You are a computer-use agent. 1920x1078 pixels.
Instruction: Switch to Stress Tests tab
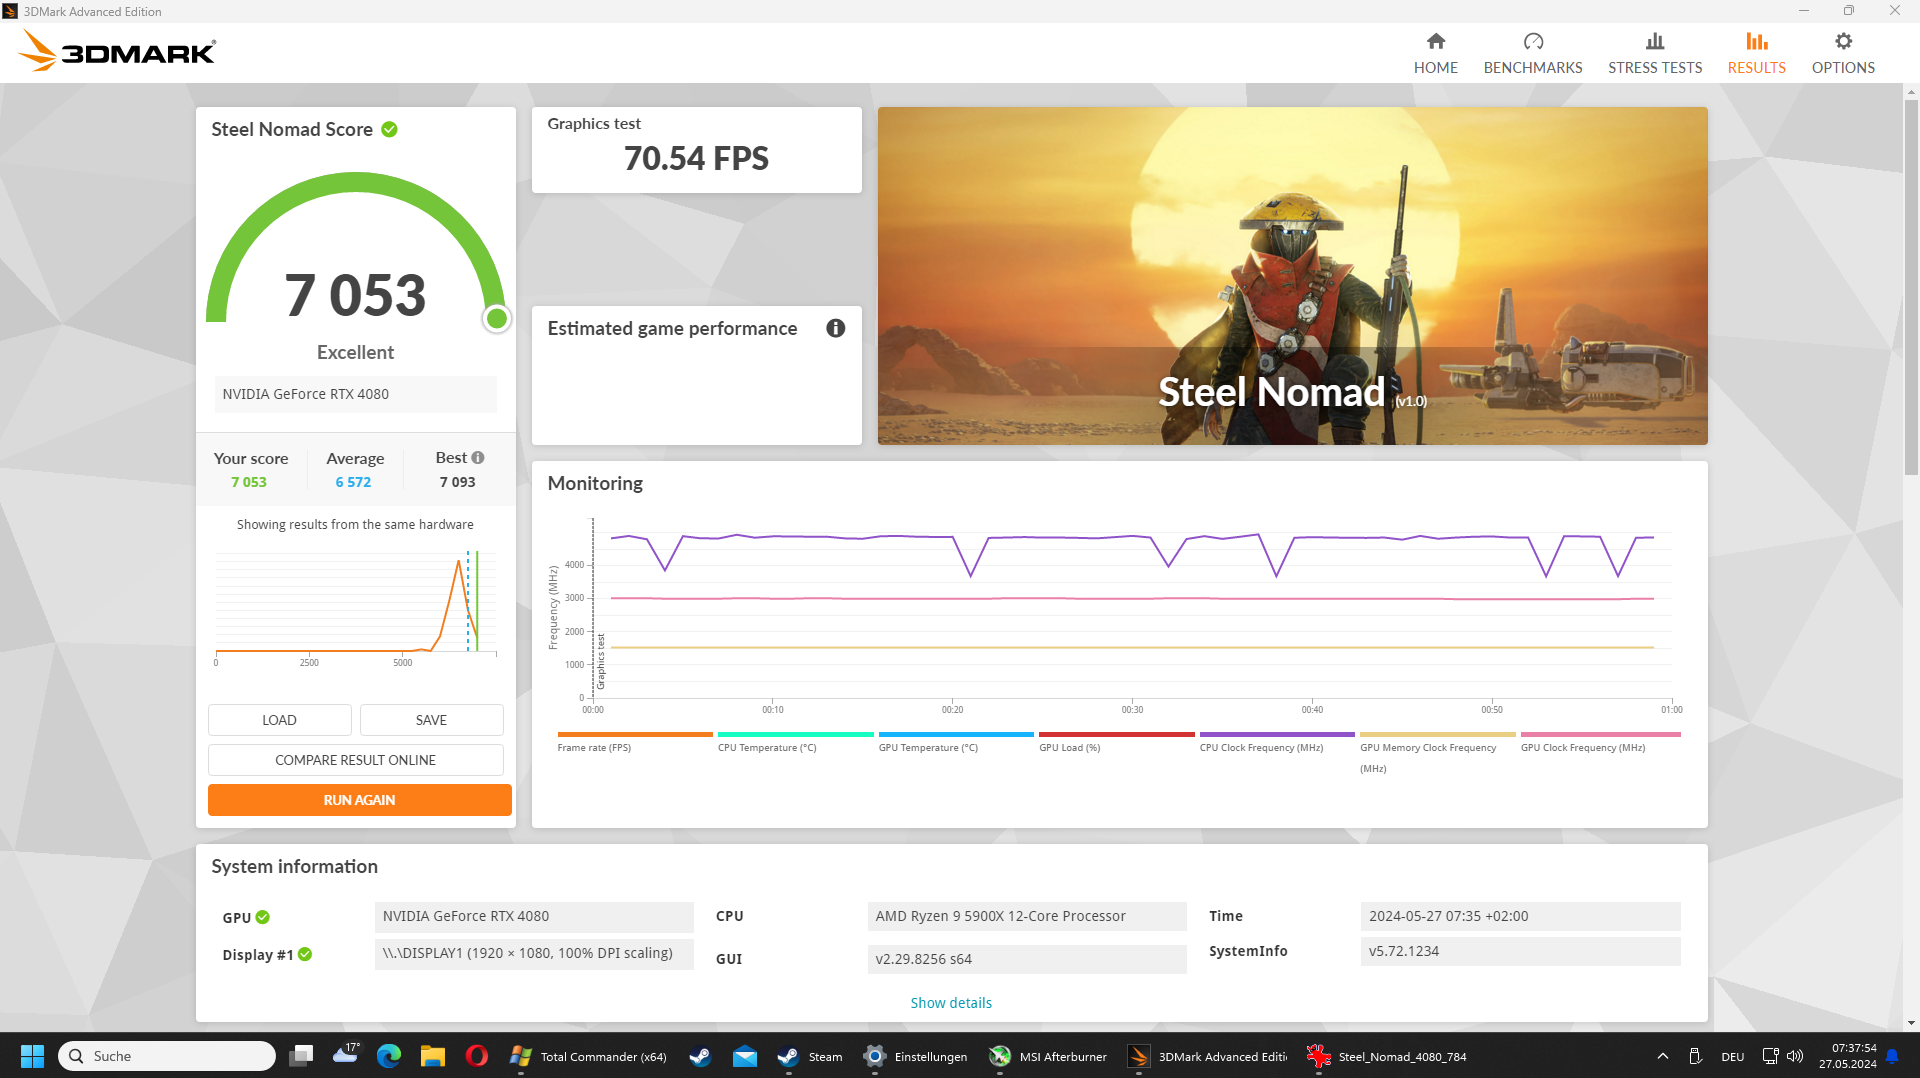1654,53
